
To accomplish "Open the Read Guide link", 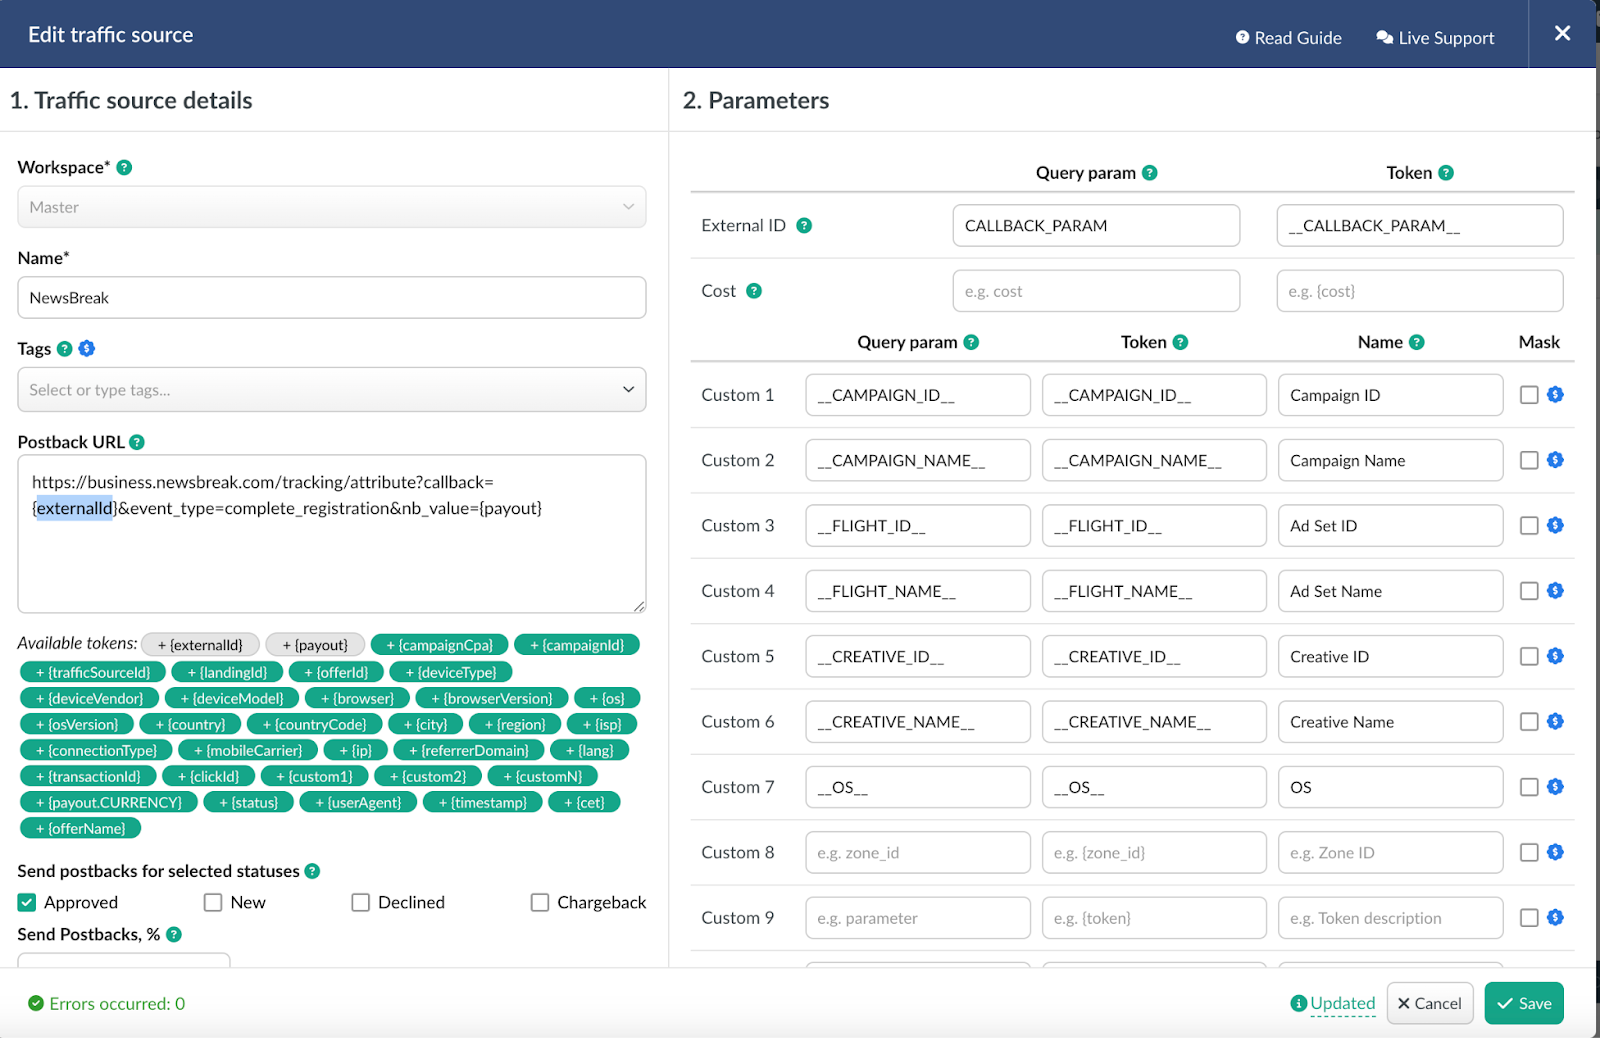I will pos(1288,38).
